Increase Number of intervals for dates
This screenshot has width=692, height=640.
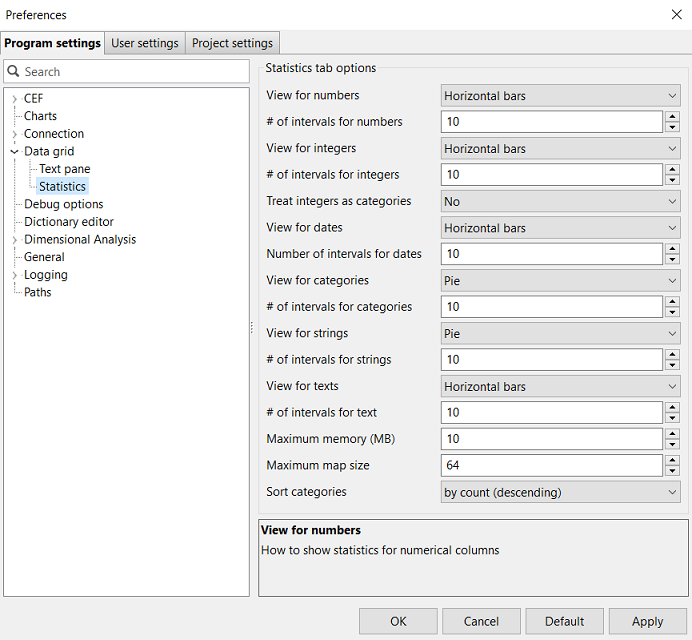coord(672,248)
